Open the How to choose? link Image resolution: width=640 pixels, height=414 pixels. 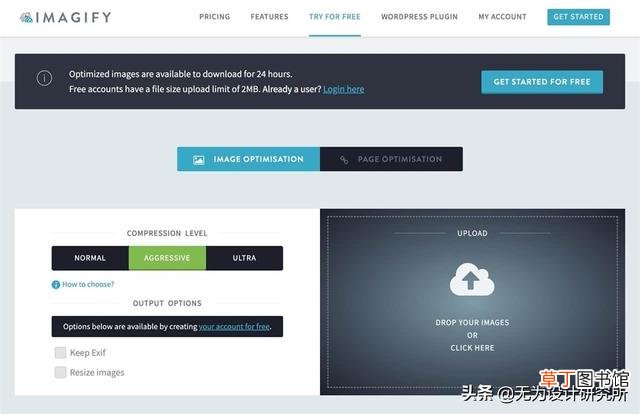88,284
